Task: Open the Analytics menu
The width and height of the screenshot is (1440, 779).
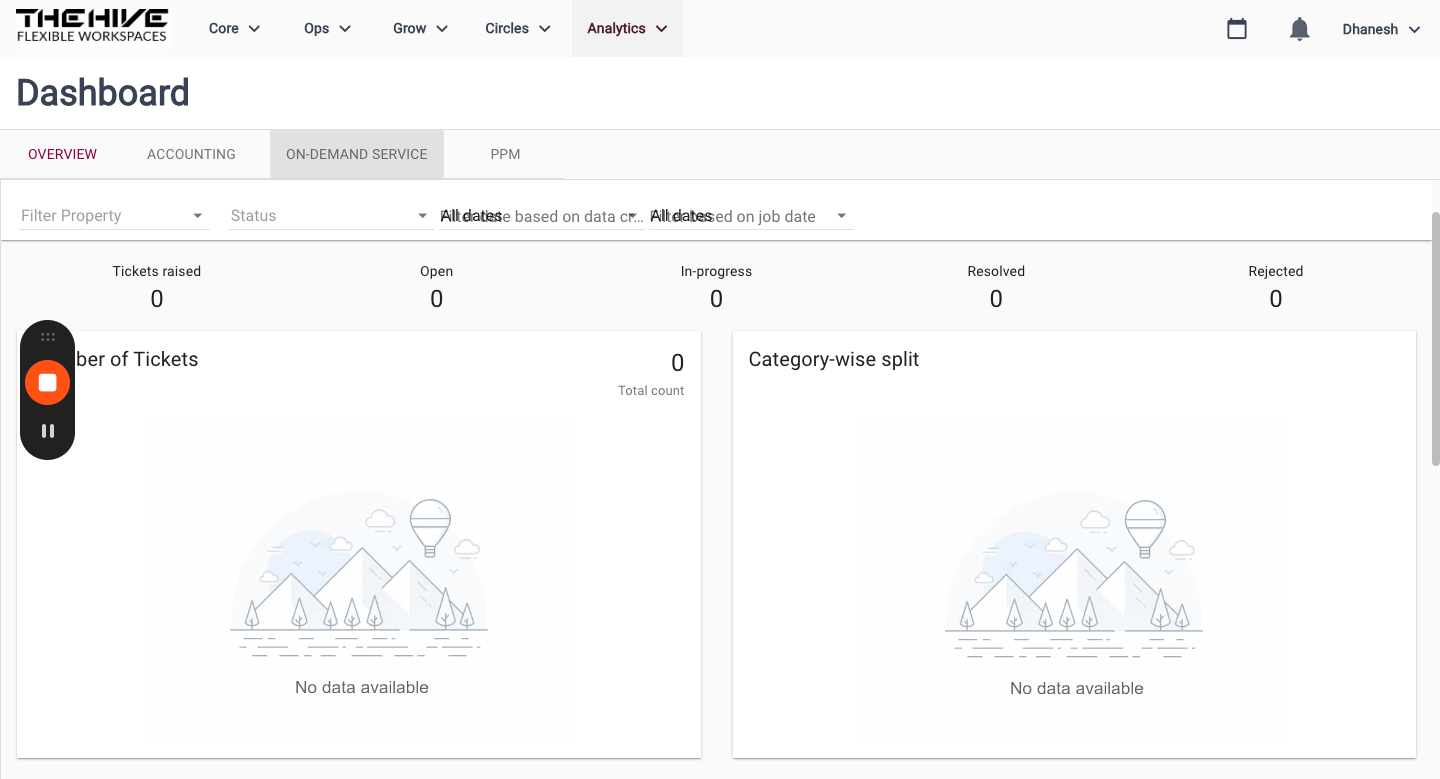Action: [627, 28]
